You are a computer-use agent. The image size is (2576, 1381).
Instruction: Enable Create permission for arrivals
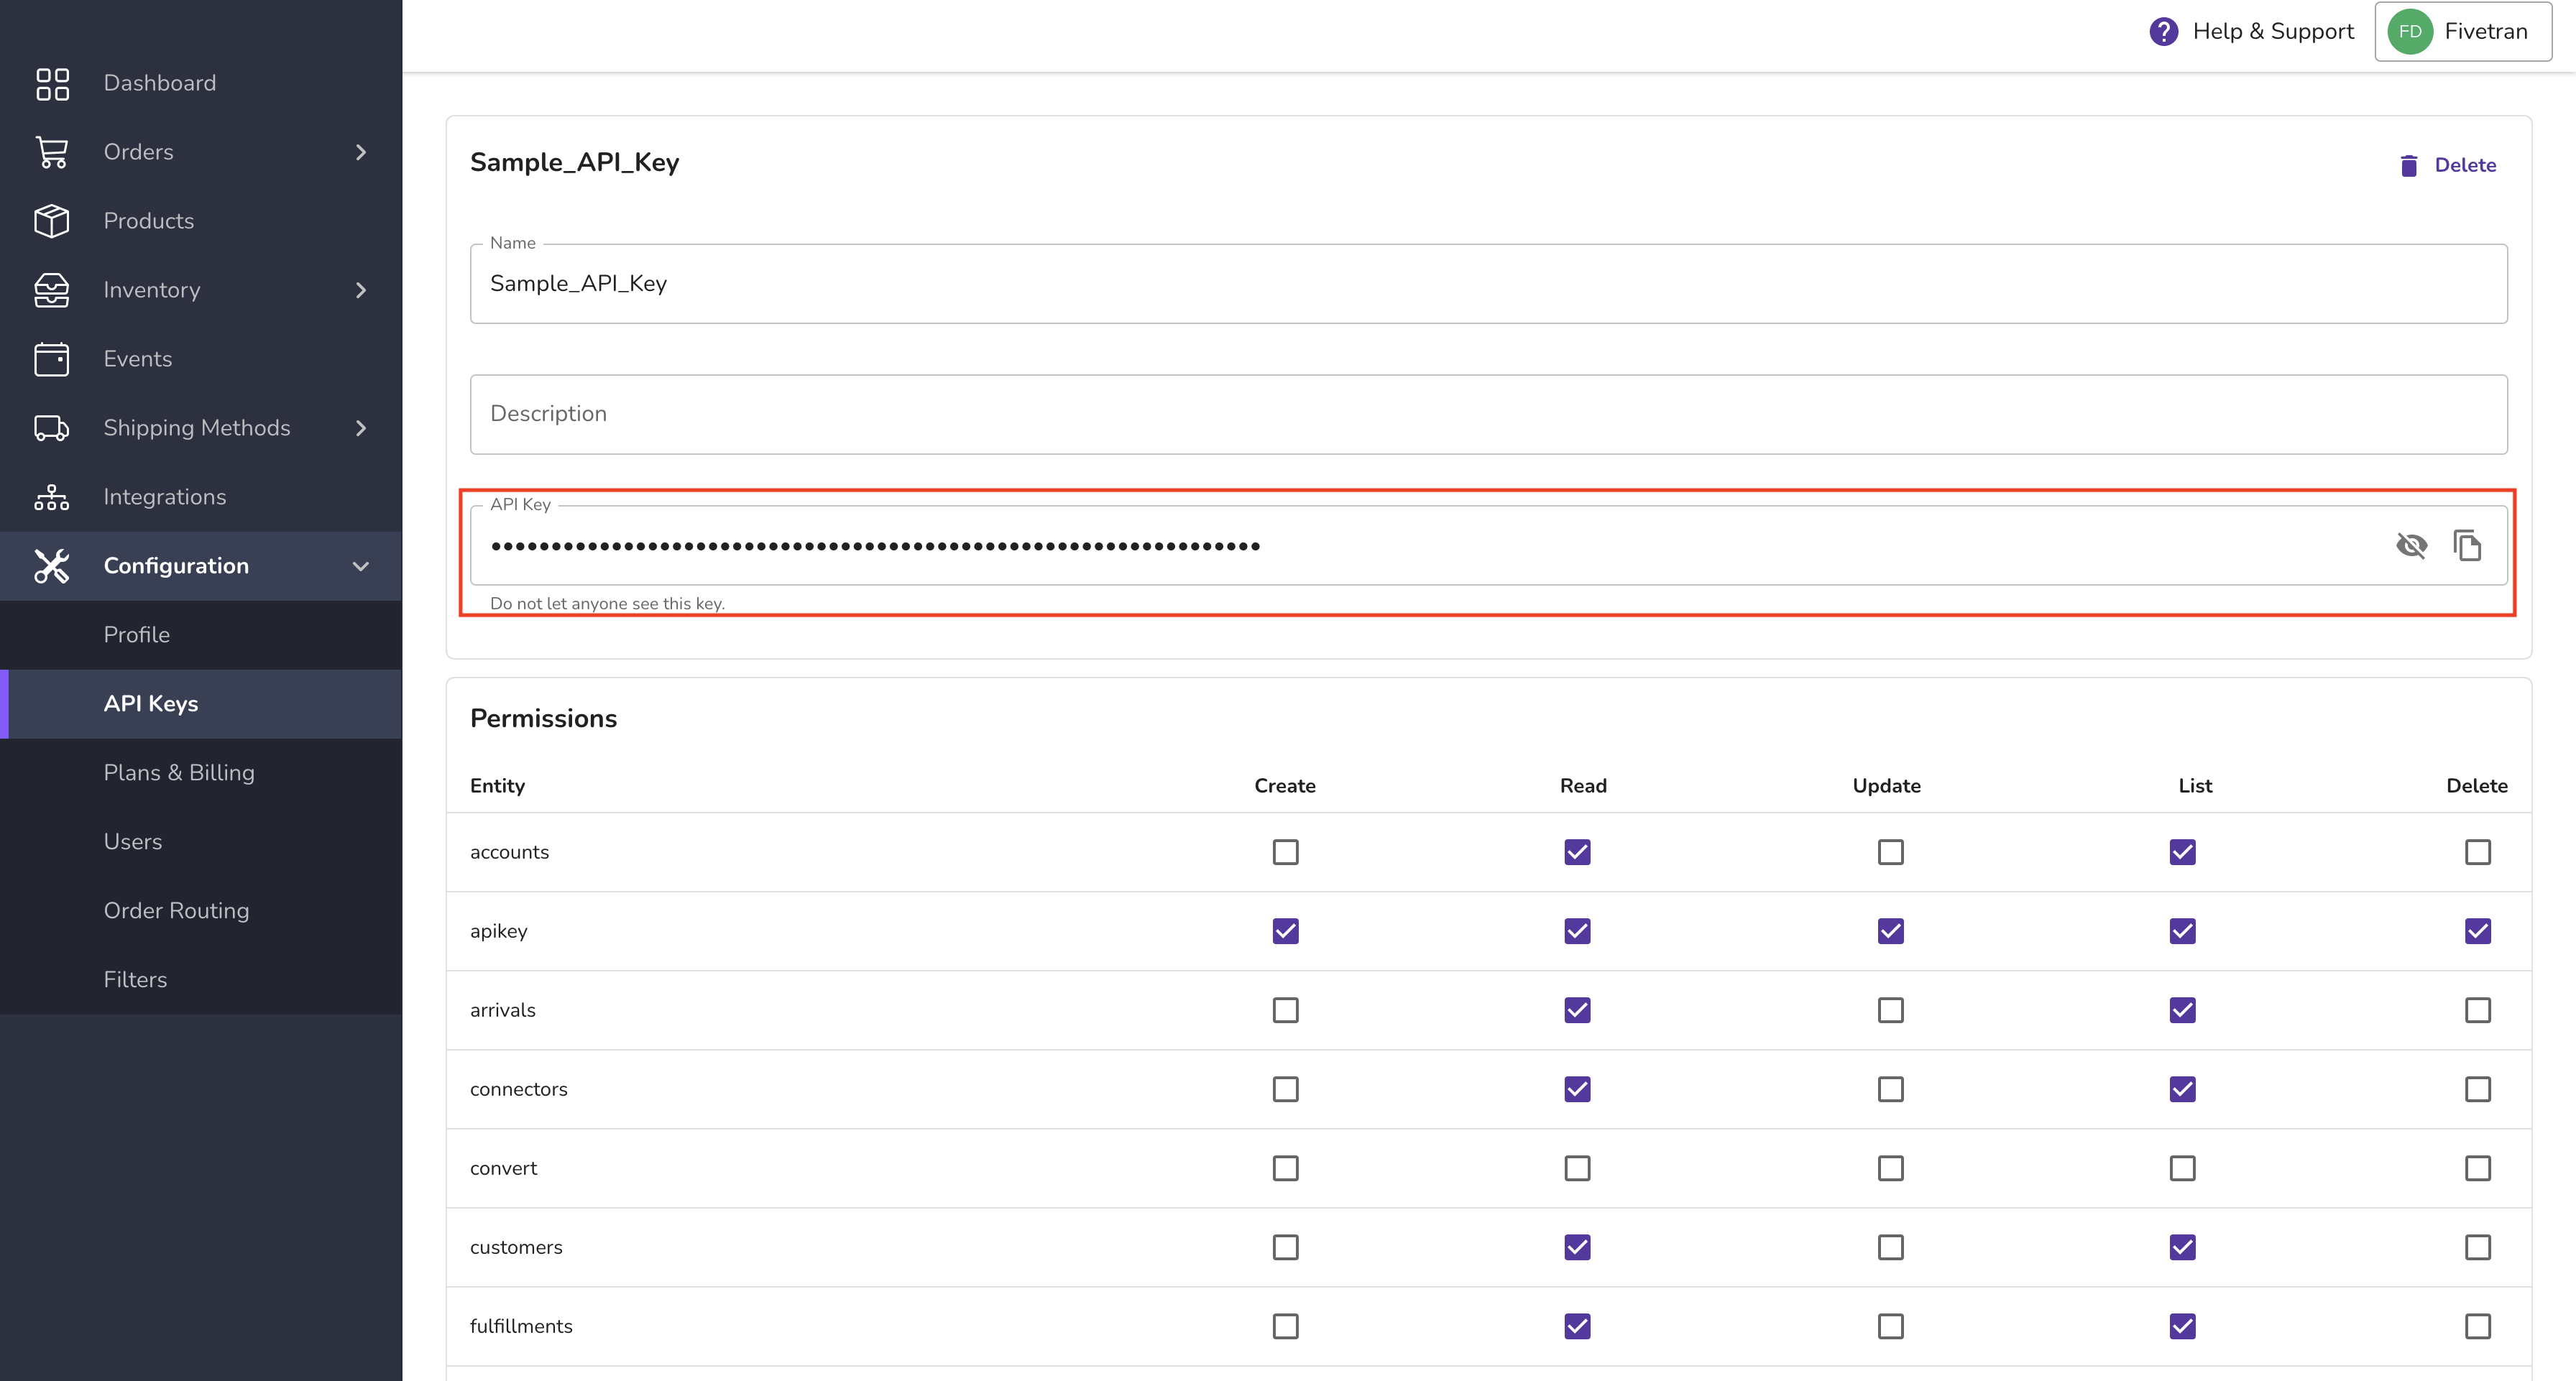point(1285,1010)
